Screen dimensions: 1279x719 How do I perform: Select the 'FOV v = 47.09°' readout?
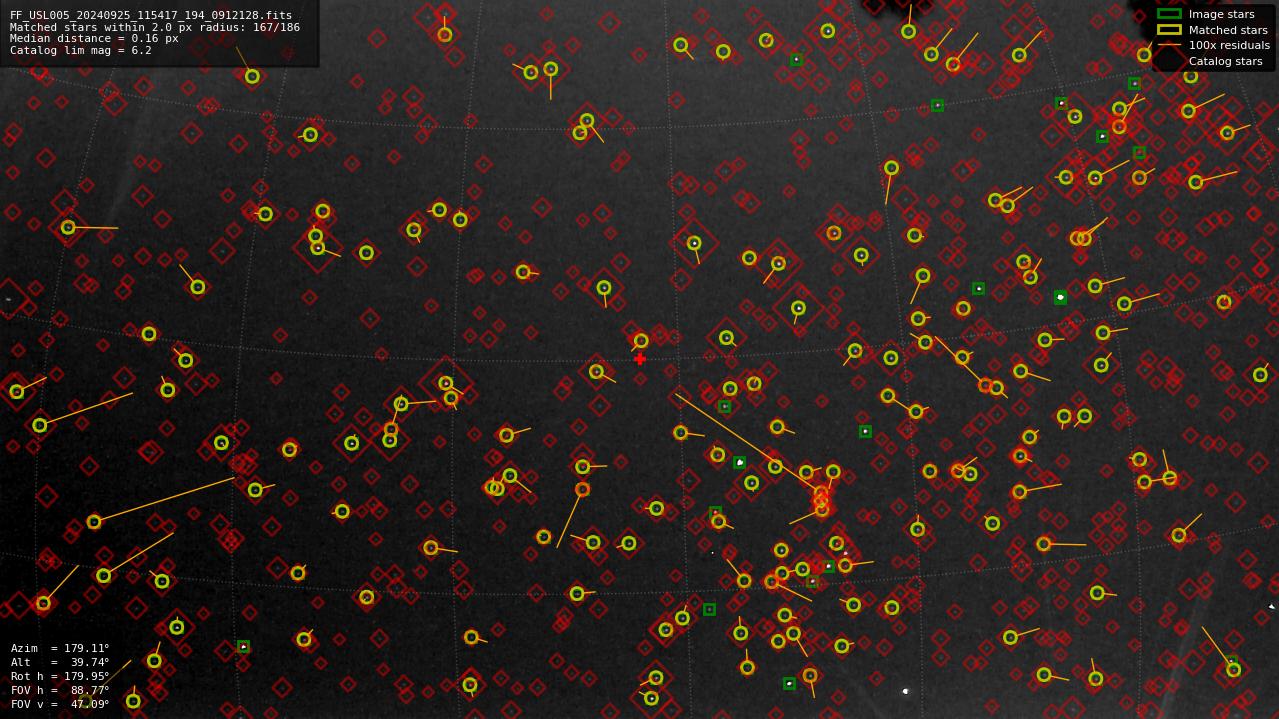[60, 704]
